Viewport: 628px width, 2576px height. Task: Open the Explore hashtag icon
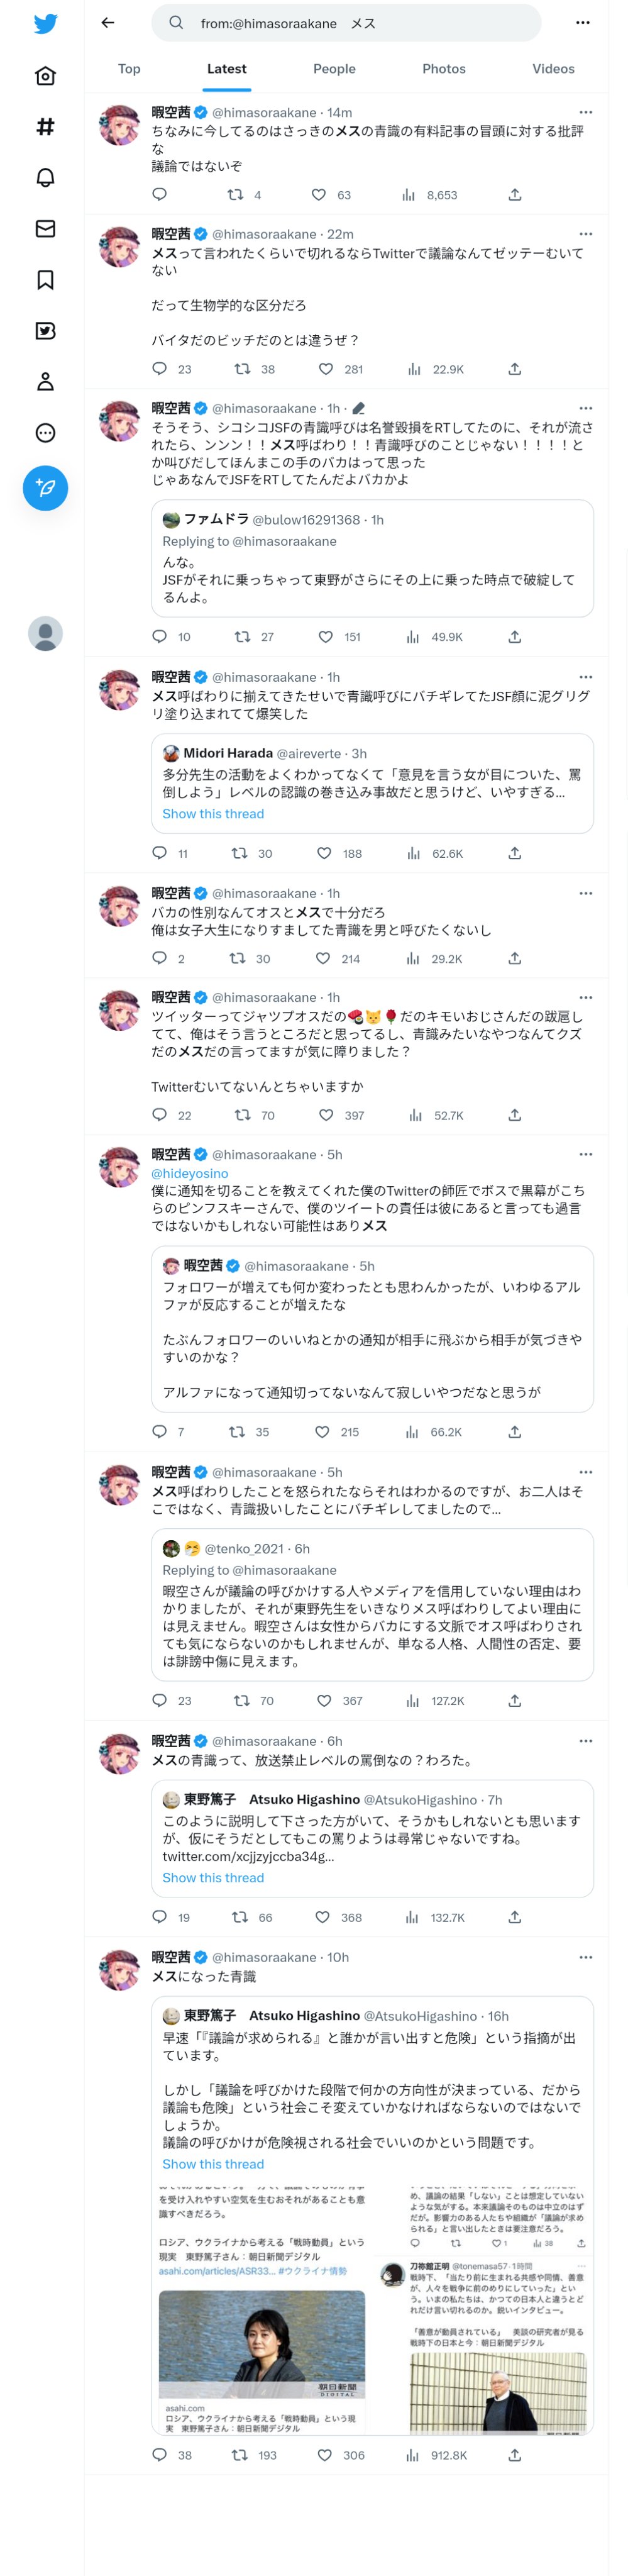click(45, 127)
